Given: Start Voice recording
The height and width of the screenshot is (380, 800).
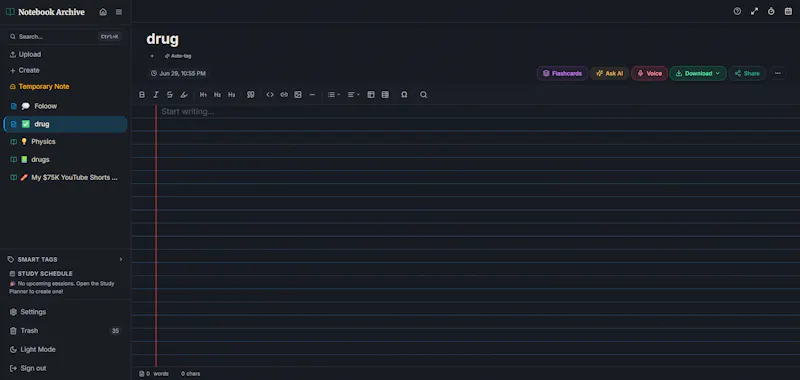Looking at the screenshot, I should tap(649, 73).
